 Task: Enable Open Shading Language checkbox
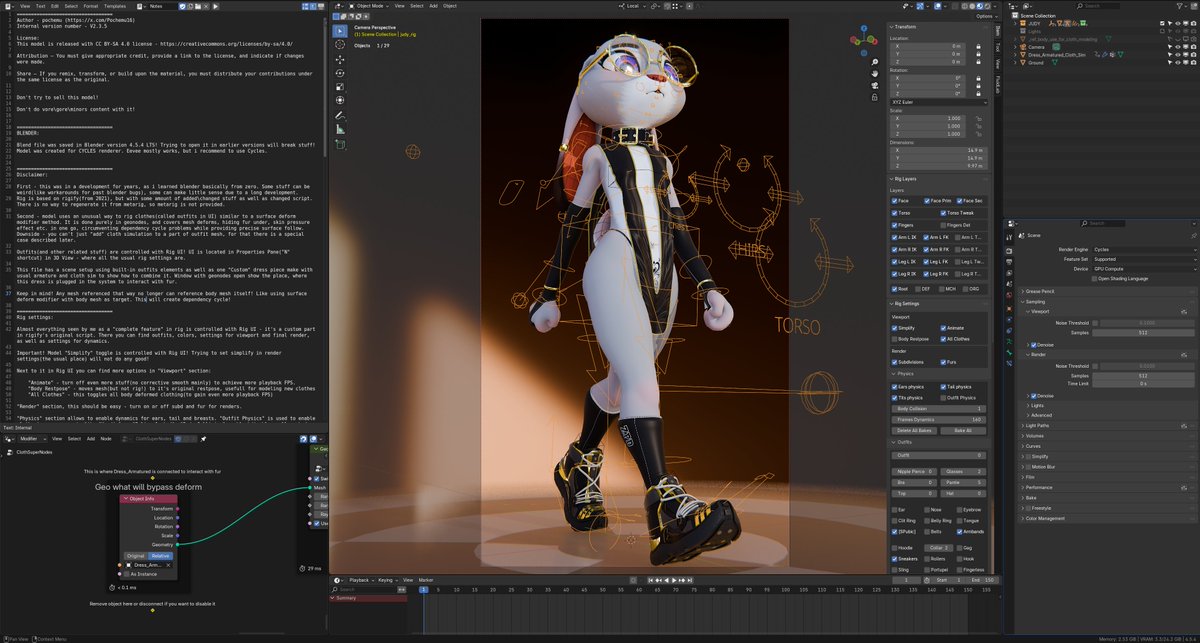pos(1094,278)
